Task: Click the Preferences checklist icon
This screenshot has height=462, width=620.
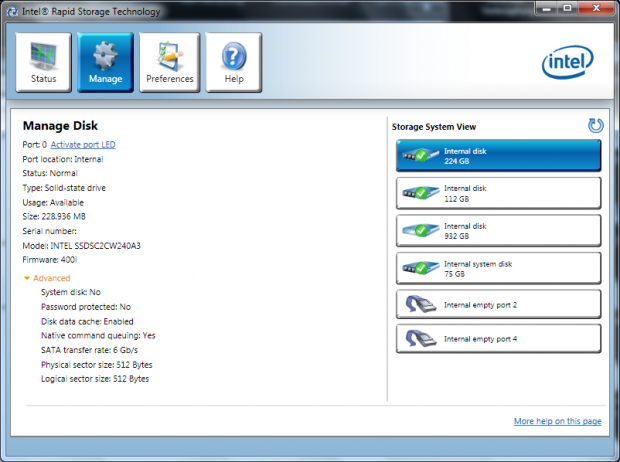Action: (170, 56)
